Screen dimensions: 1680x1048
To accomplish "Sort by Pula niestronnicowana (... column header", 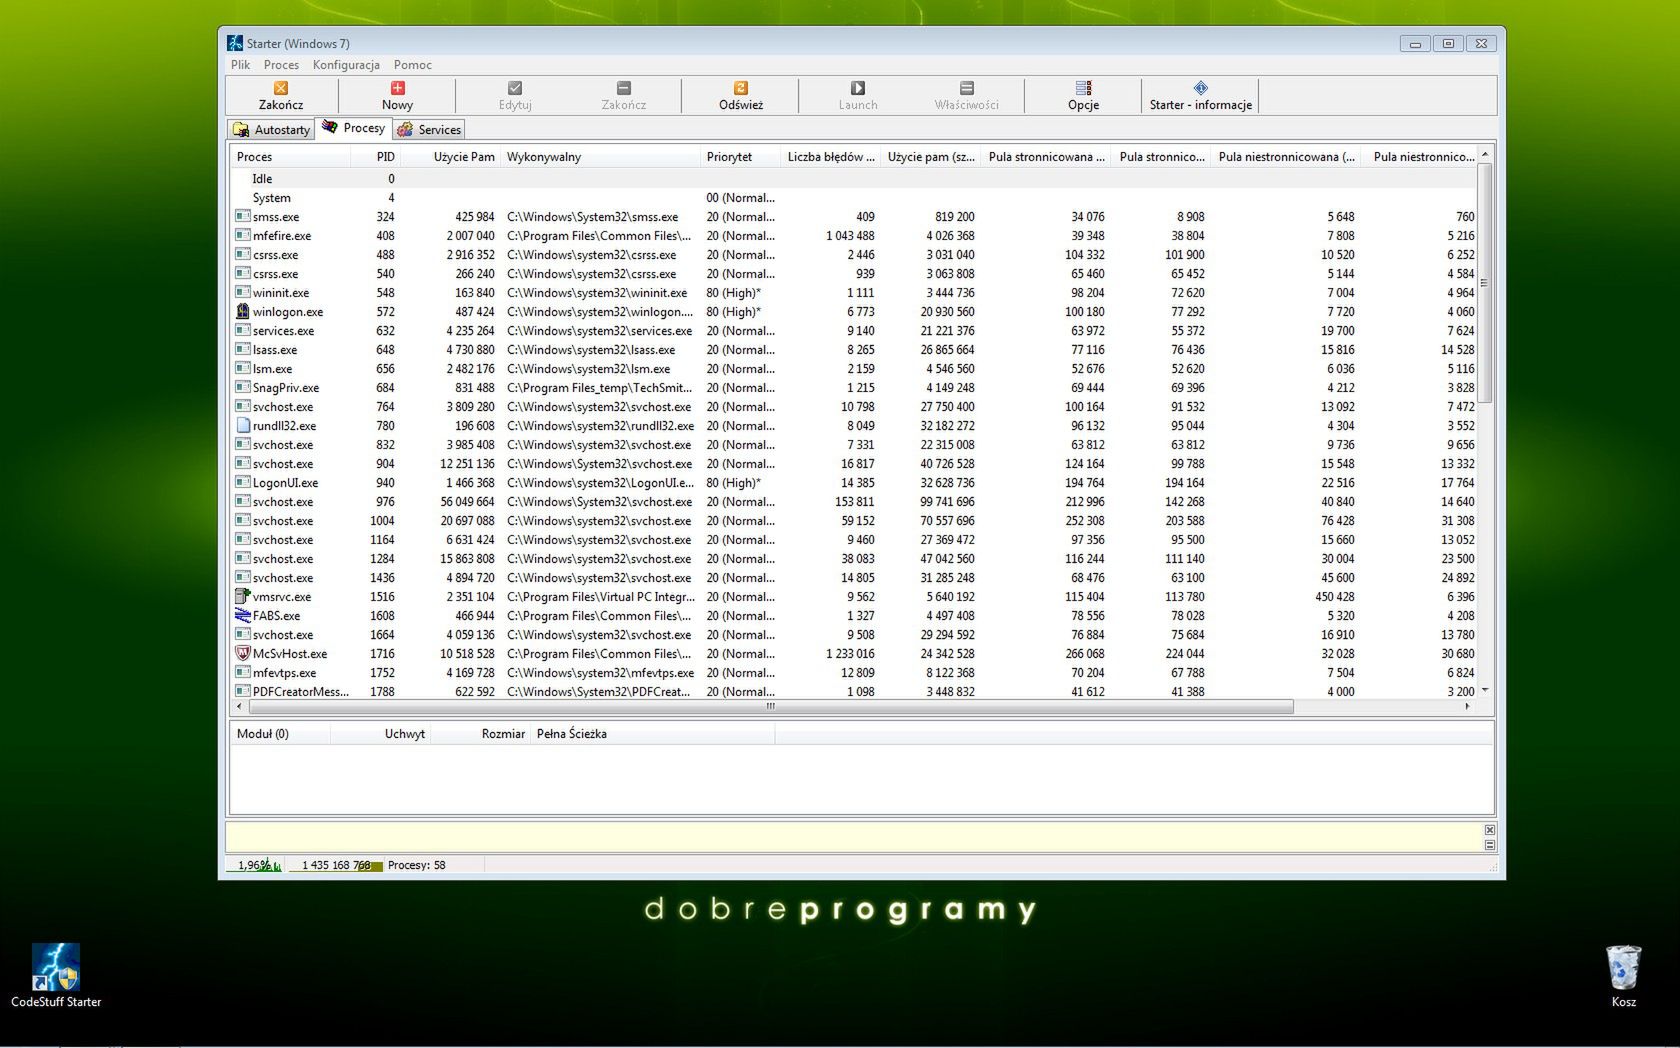I will pos(1287,157).
